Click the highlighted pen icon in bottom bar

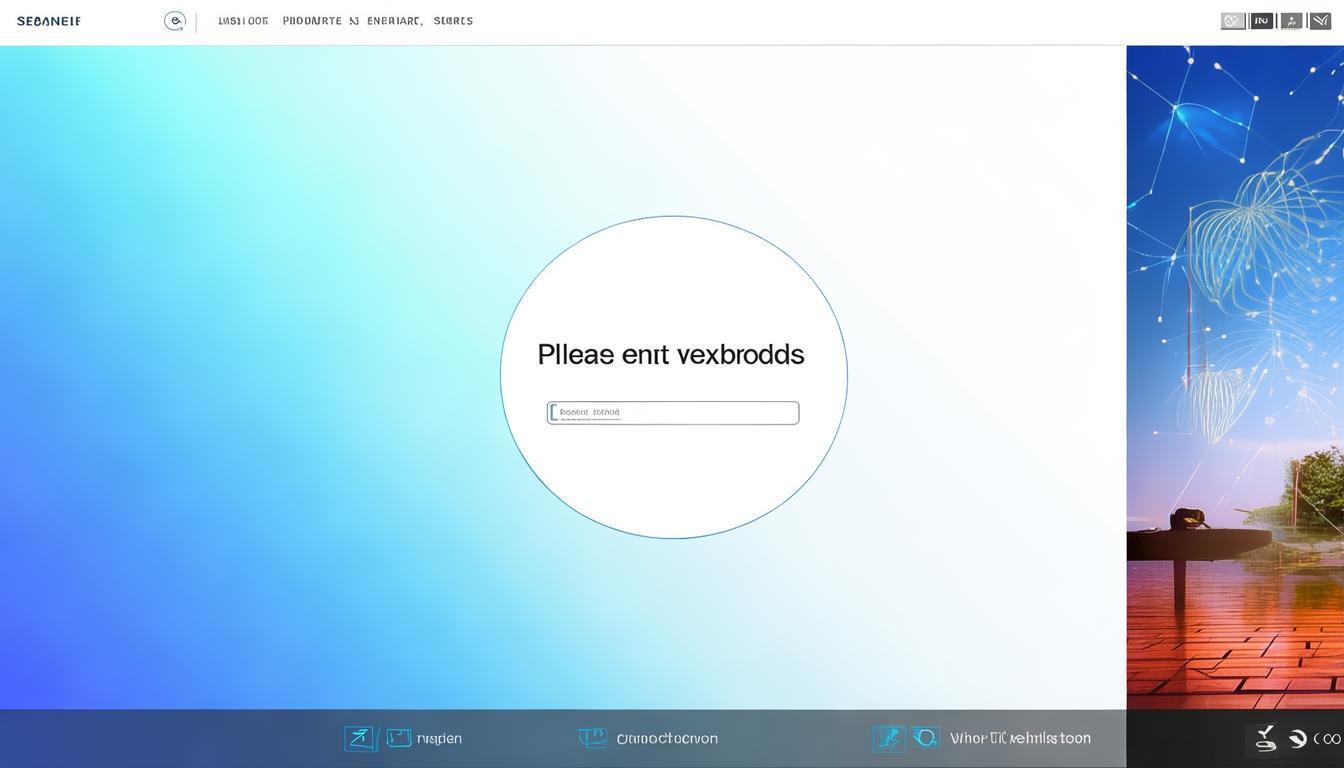(x=888, y=739)
